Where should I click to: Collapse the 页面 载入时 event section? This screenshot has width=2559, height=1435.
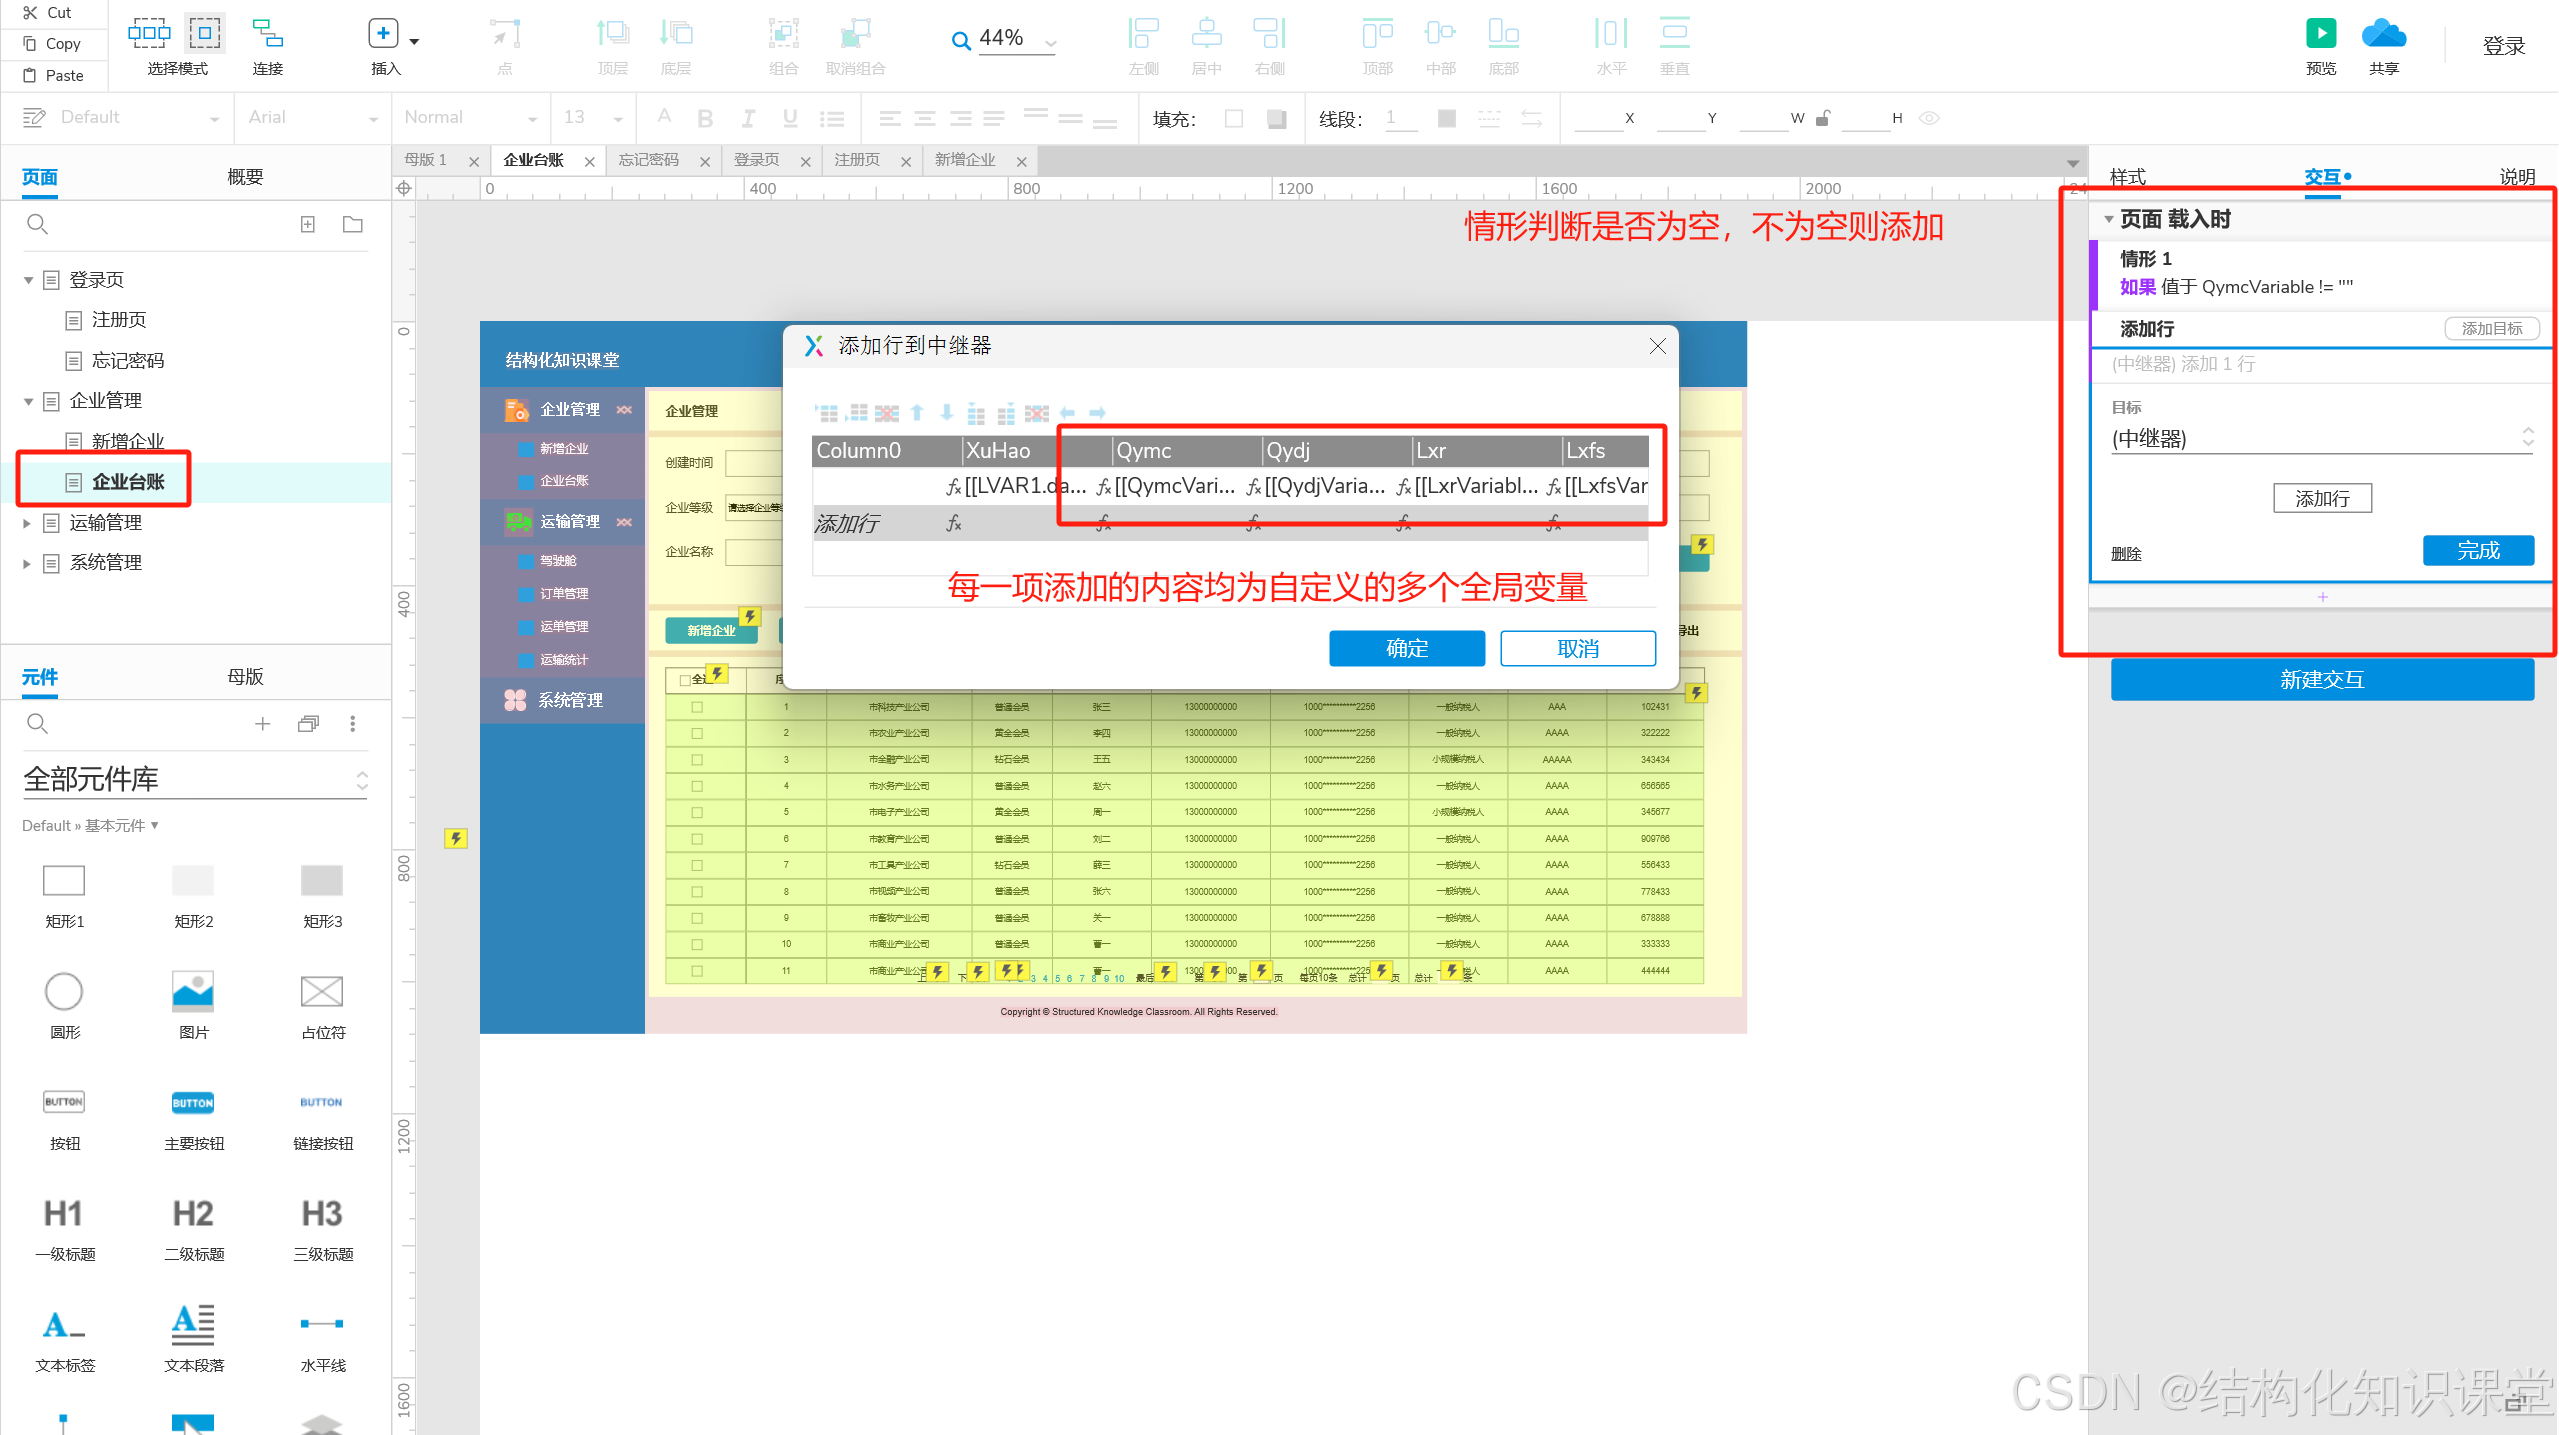(2108, 219)
